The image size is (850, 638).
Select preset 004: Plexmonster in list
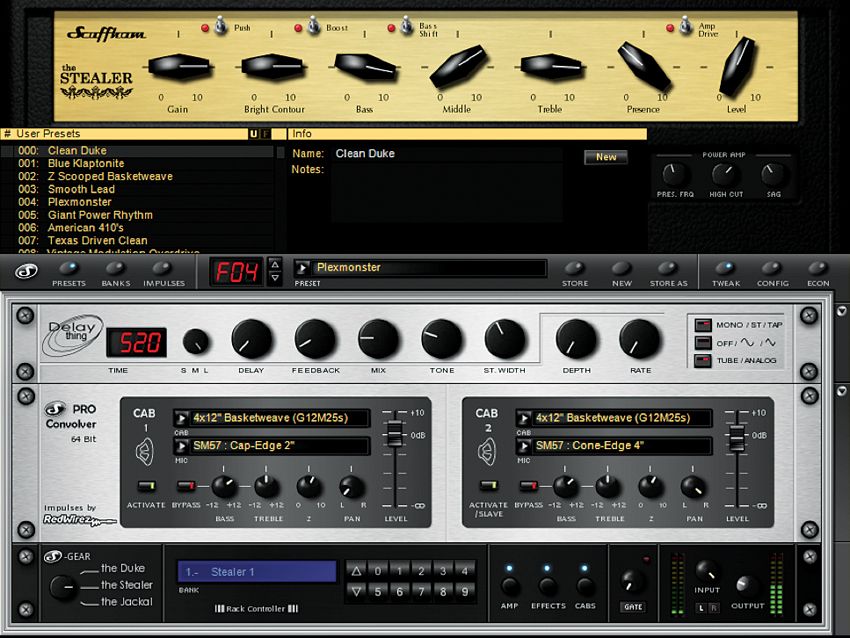tap(137, 202)
